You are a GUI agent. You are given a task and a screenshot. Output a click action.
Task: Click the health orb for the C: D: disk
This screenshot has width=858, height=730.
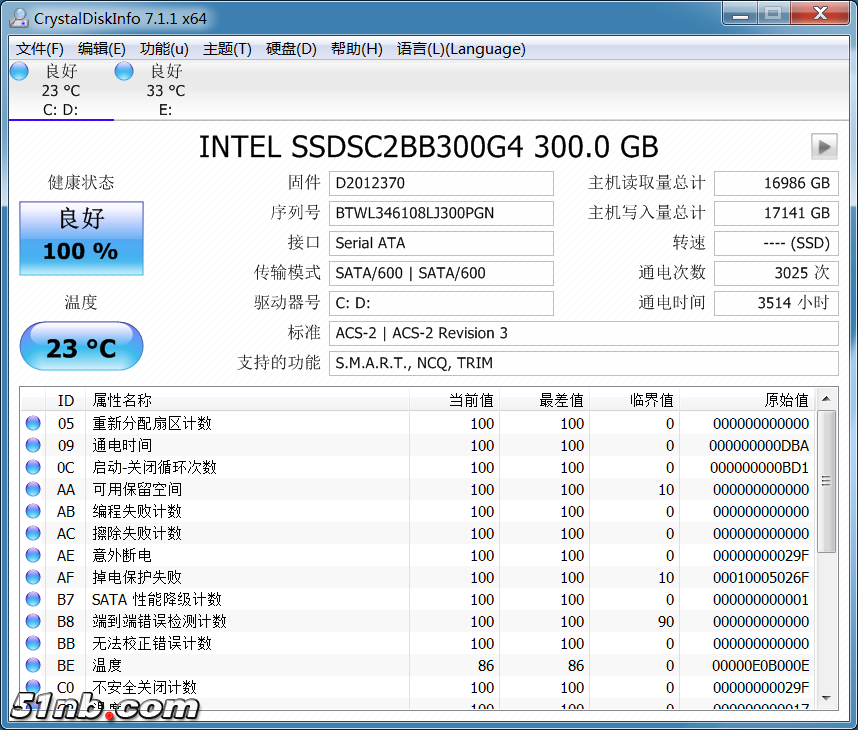click(19, 71)
